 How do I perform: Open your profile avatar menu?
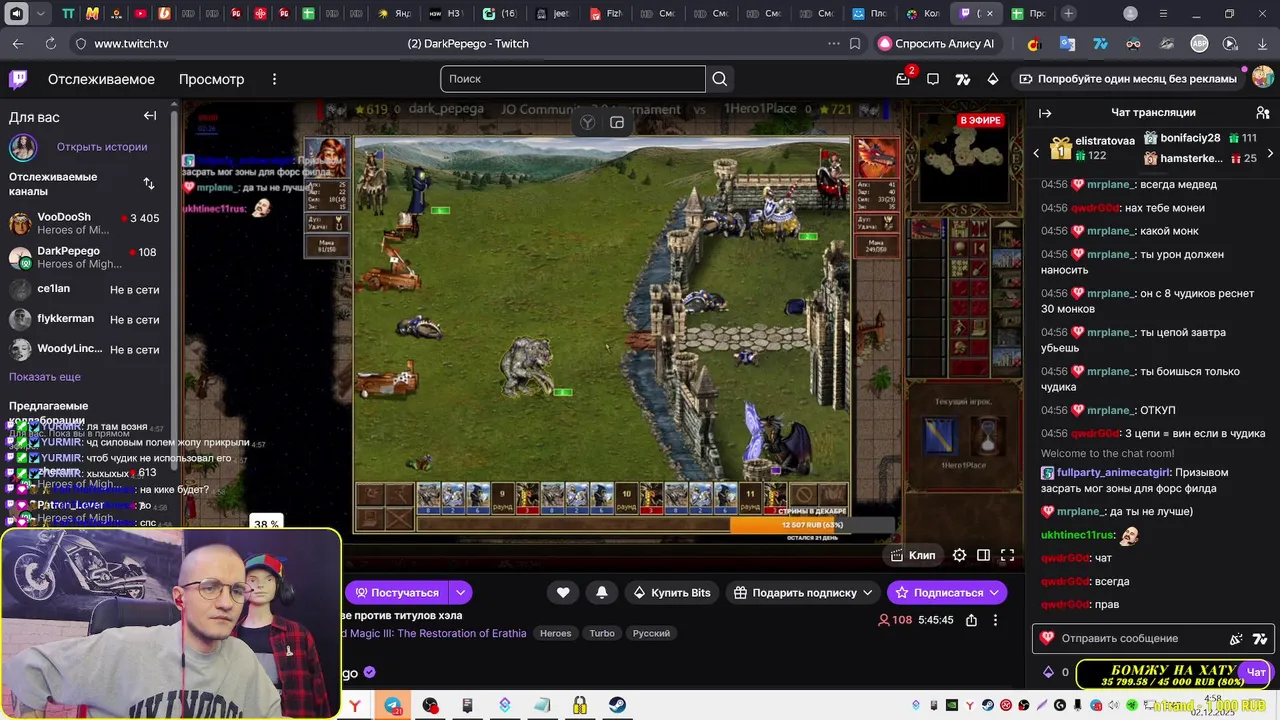coord(1262,78)
